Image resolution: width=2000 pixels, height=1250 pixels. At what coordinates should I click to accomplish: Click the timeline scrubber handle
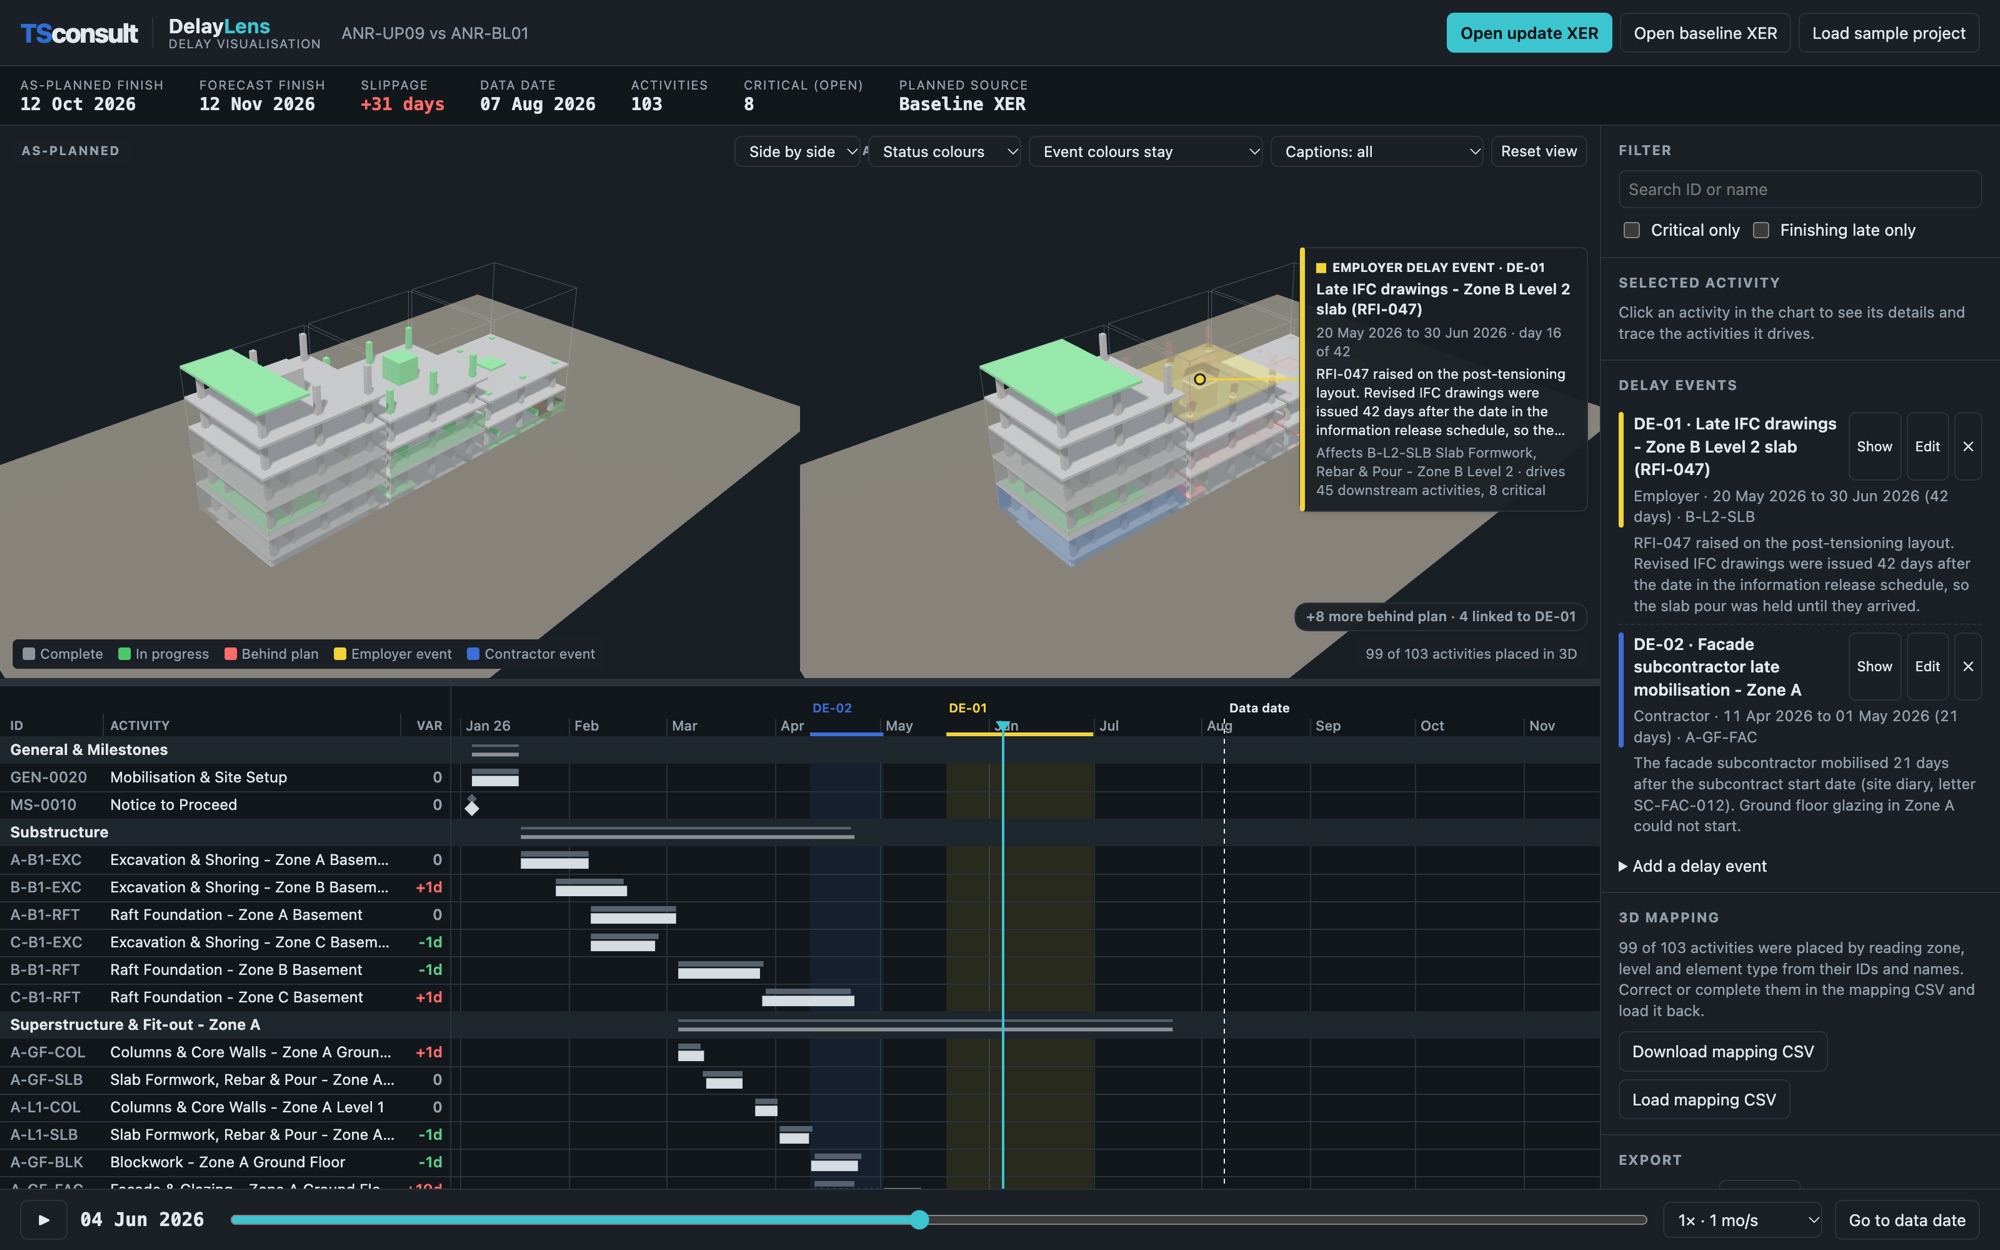(x=920, y=1220)
